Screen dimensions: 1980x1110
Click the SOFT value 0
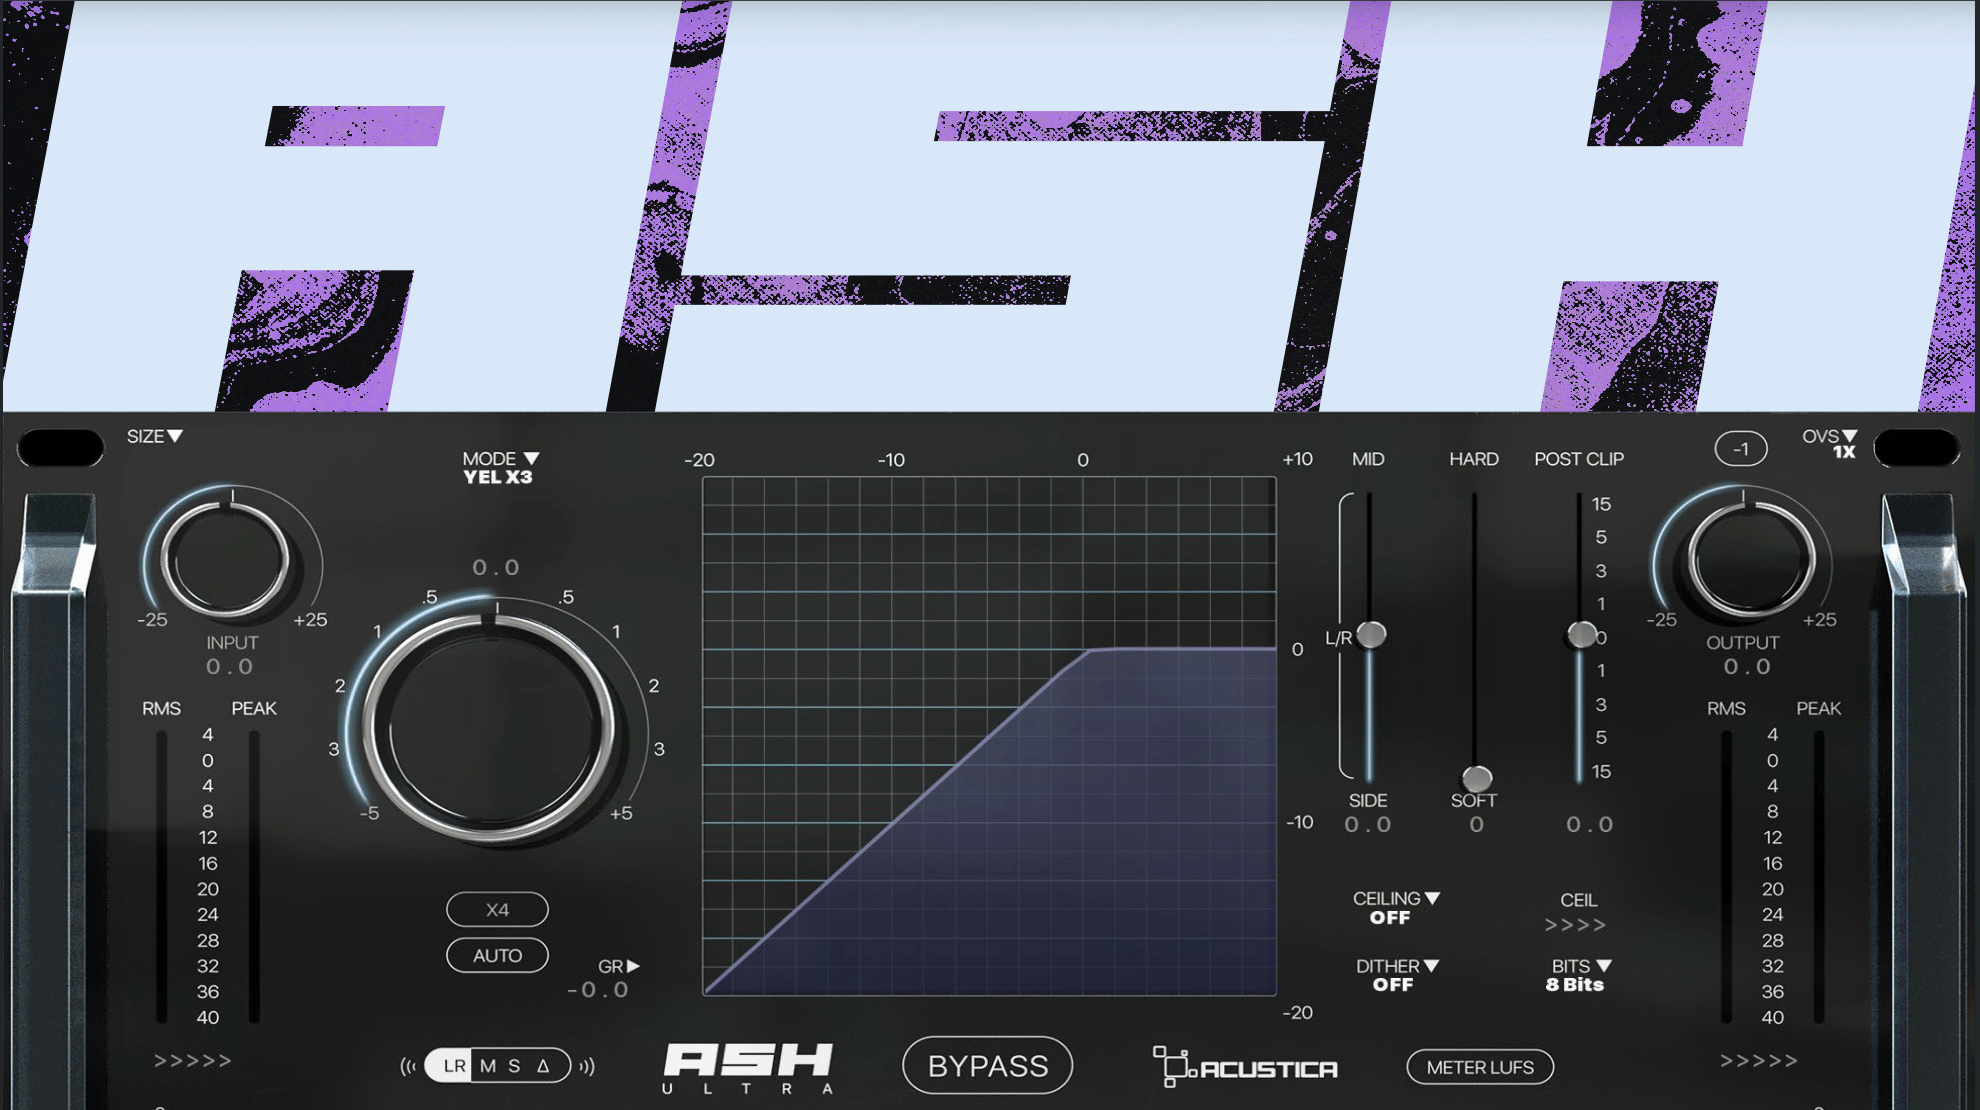point(1477,825)
